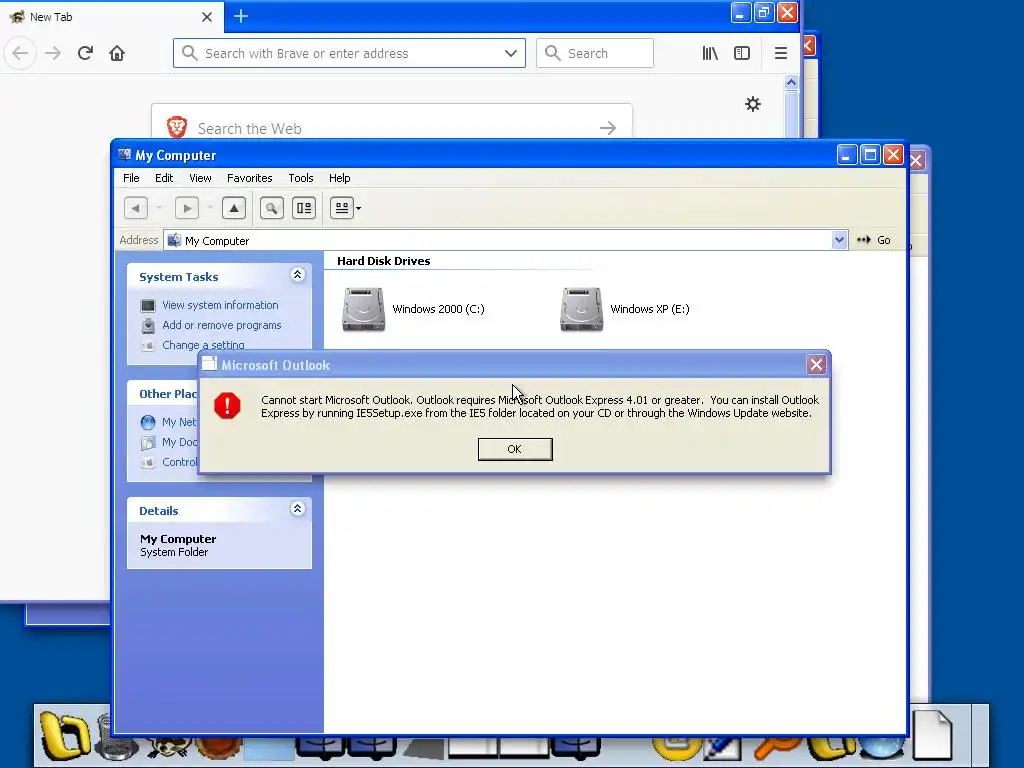Click the Forward arrow in My Computer toolbar

tap(187, 208)
